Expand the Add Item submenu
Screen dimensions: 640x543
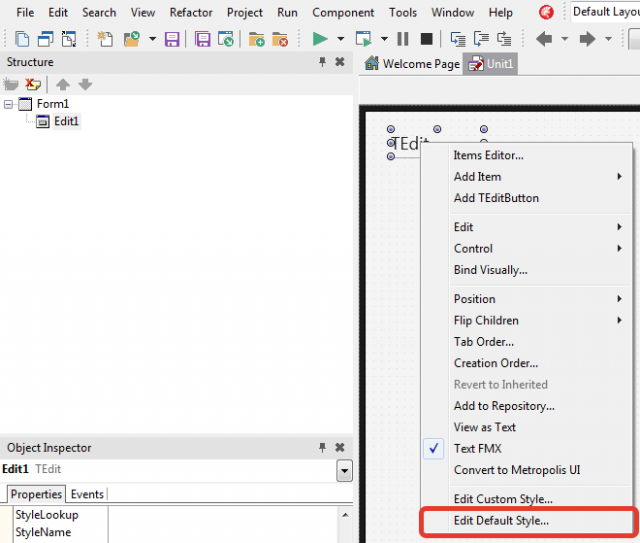click(x=540, y=177)
